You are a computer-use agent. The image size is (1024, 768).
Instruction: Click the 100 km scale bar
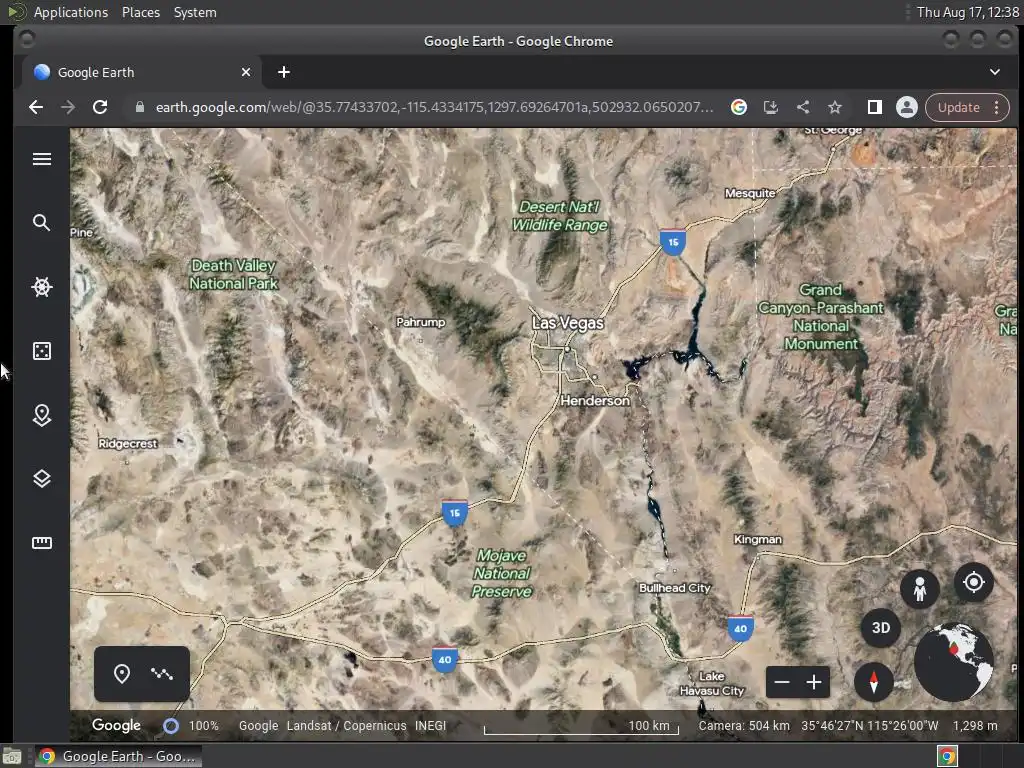[x=581, y=727]
